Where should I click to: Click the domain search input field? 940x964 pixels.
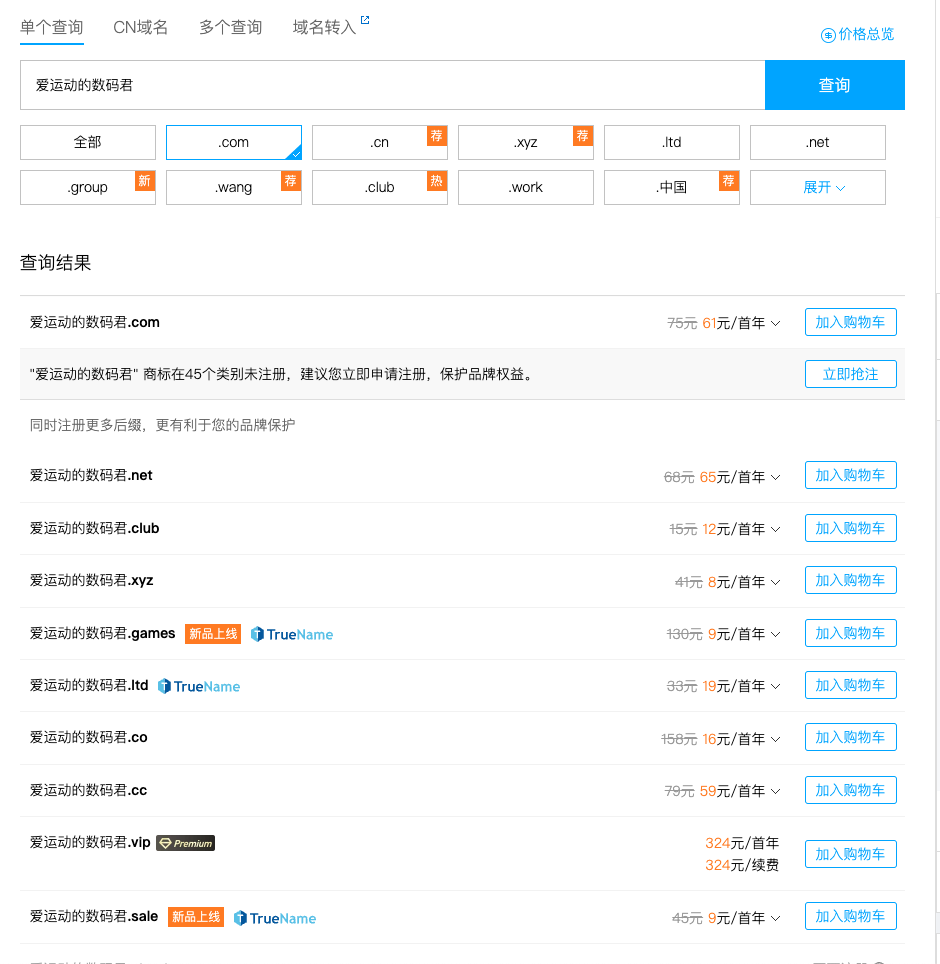[390, 85]
